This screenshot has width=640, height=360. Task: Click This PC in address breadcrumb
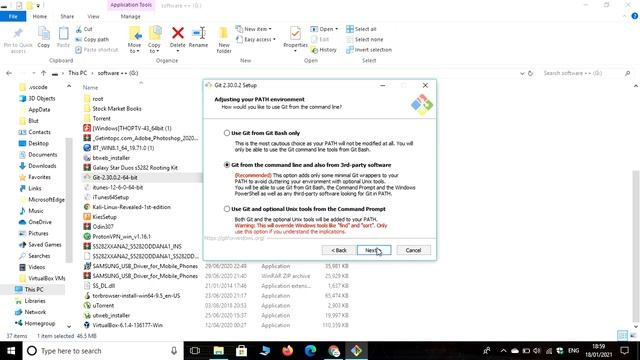78,73
